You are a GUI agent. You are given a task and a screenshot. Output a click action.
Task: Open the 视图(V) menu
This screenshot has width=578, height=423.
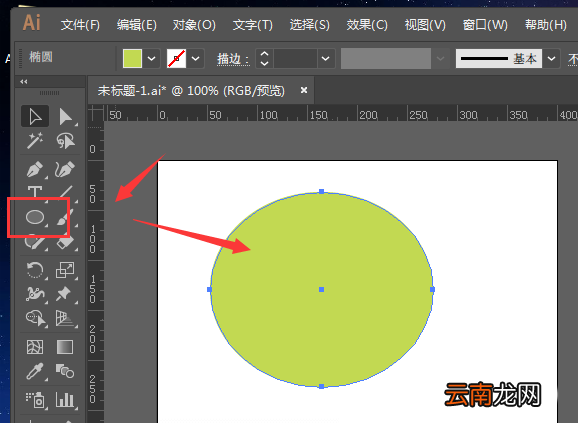(x=425, y=25)
